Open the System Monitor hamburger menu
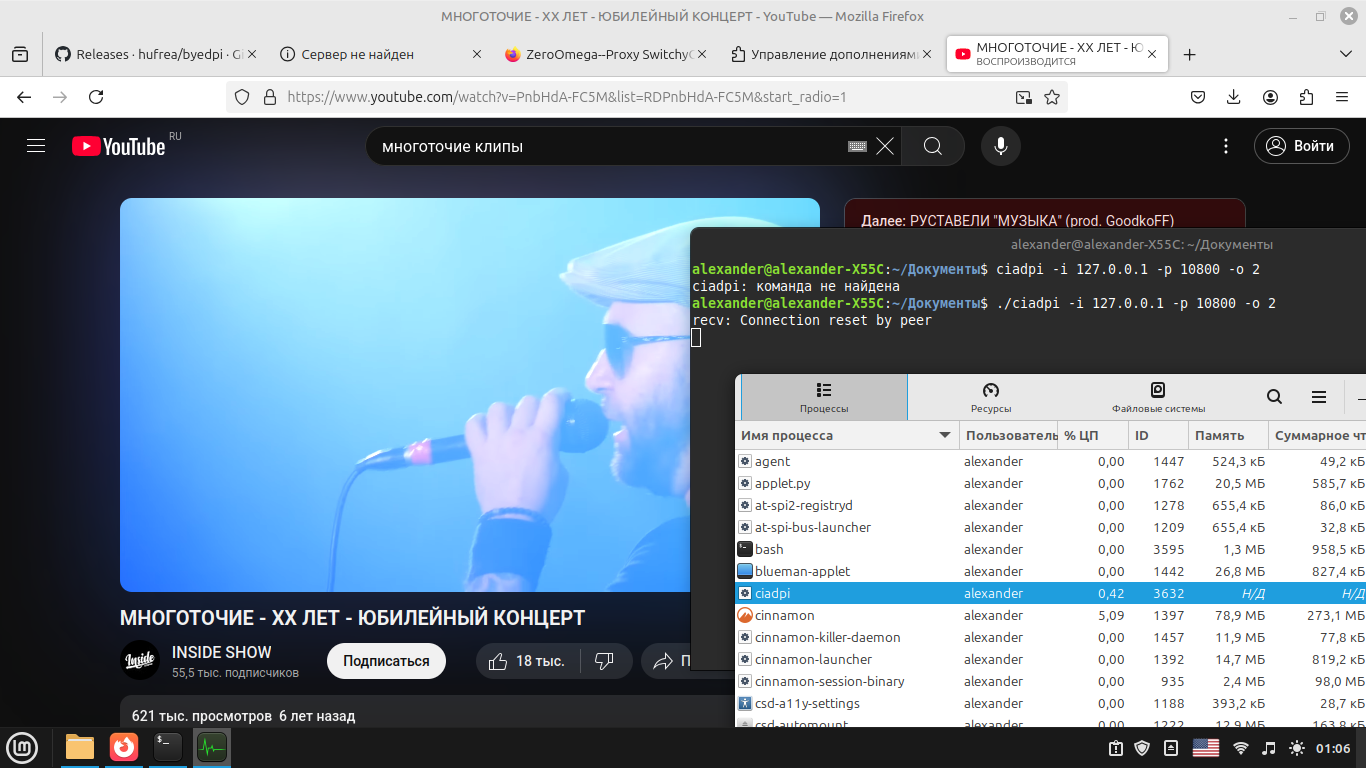 click(x=1318, y=397)
